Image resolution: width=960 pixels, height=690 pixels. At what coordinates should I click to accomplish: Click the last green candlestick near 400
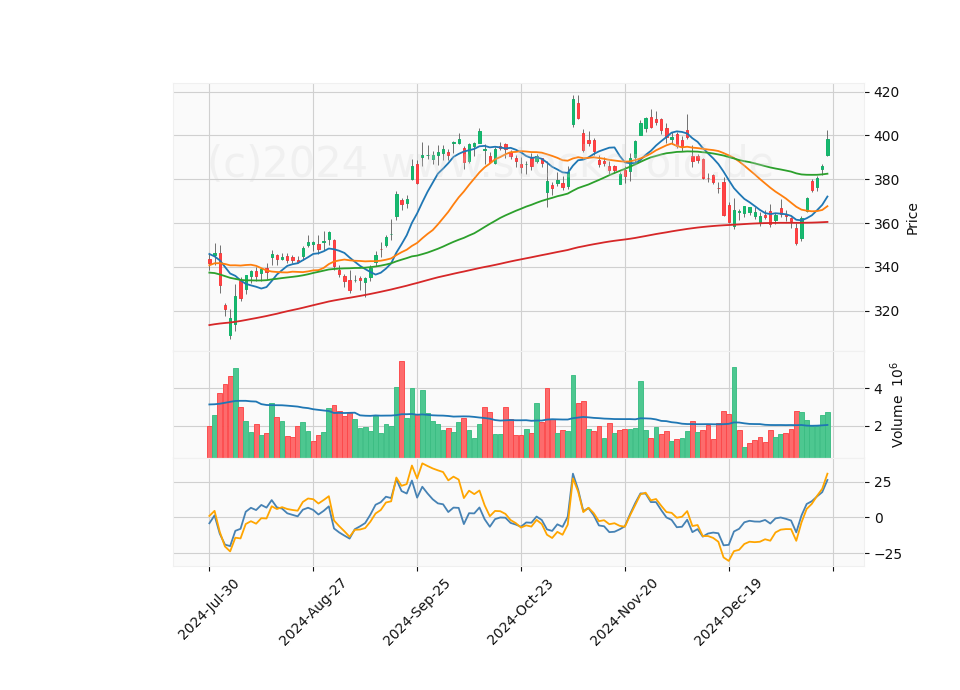click(x=828, y=147)
